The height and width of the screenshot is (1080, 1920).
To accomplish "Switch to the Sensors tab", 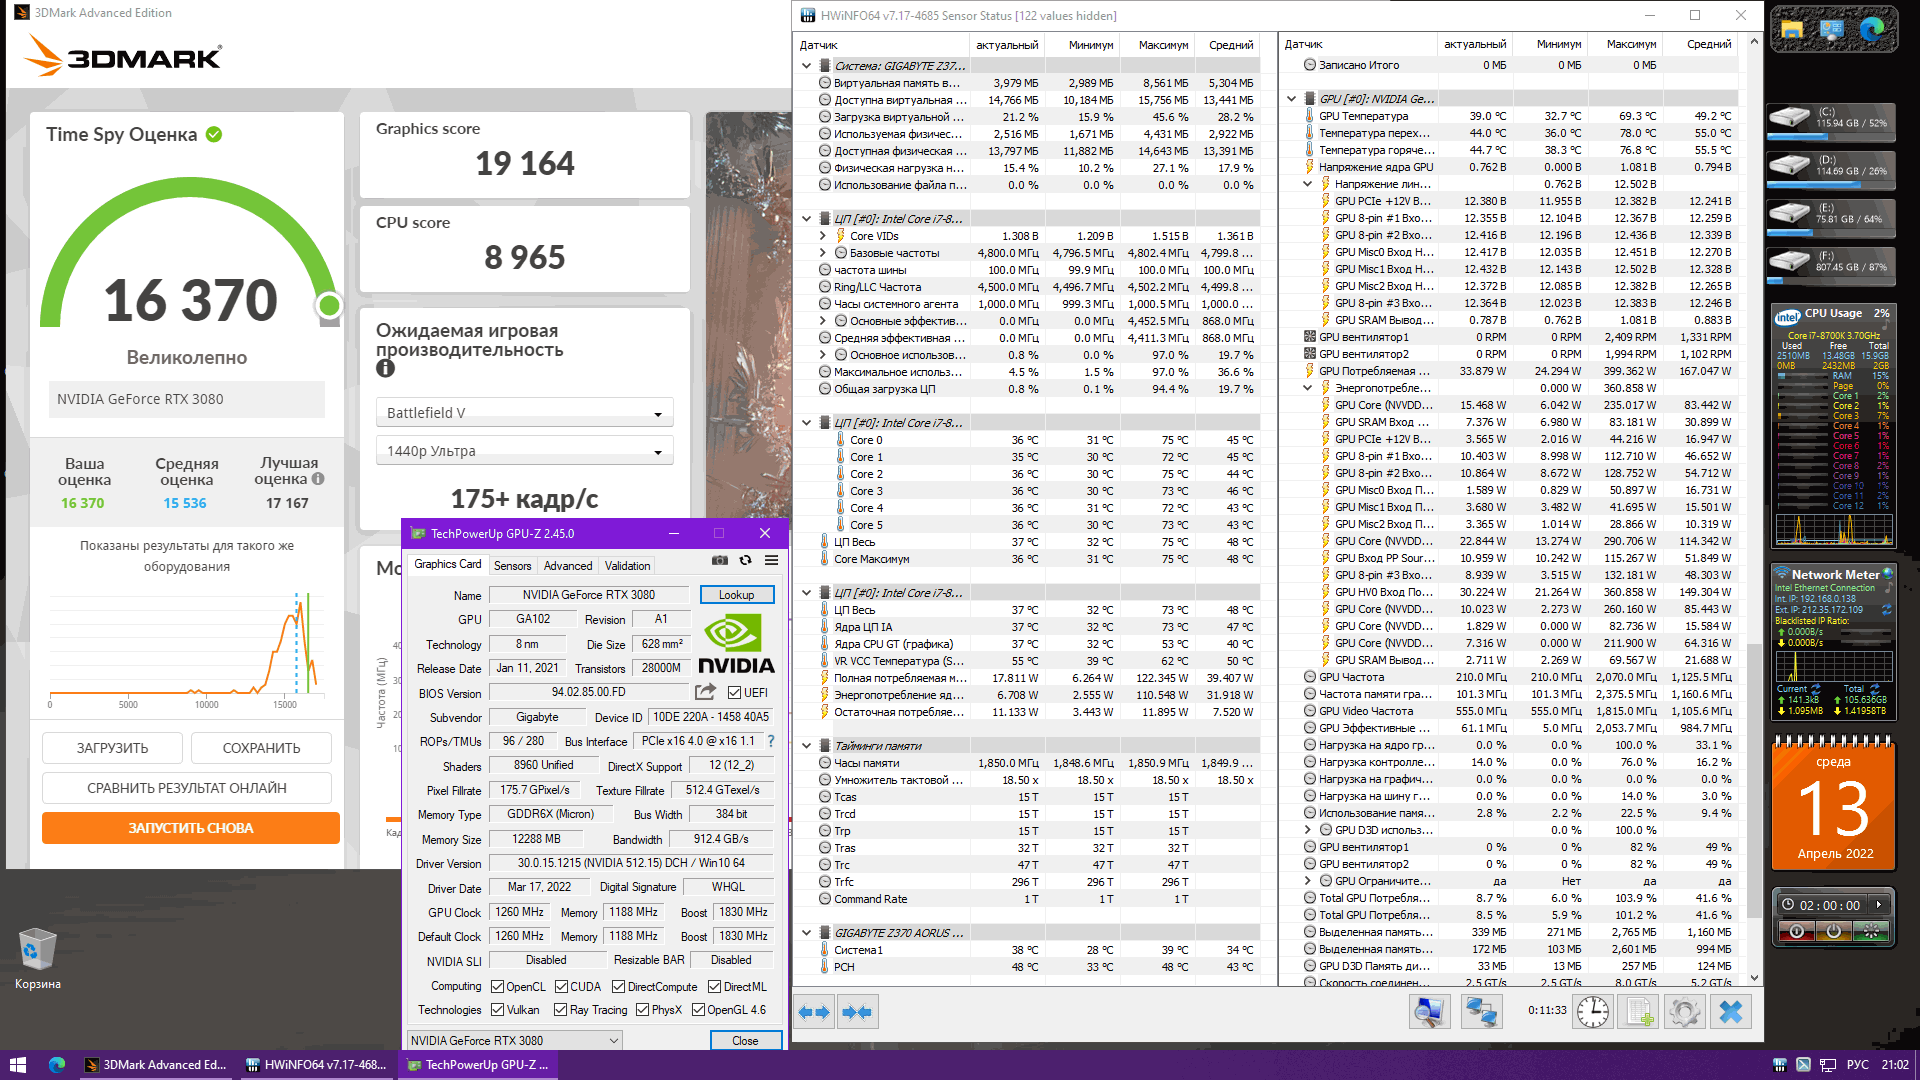I will coord(512,566).
